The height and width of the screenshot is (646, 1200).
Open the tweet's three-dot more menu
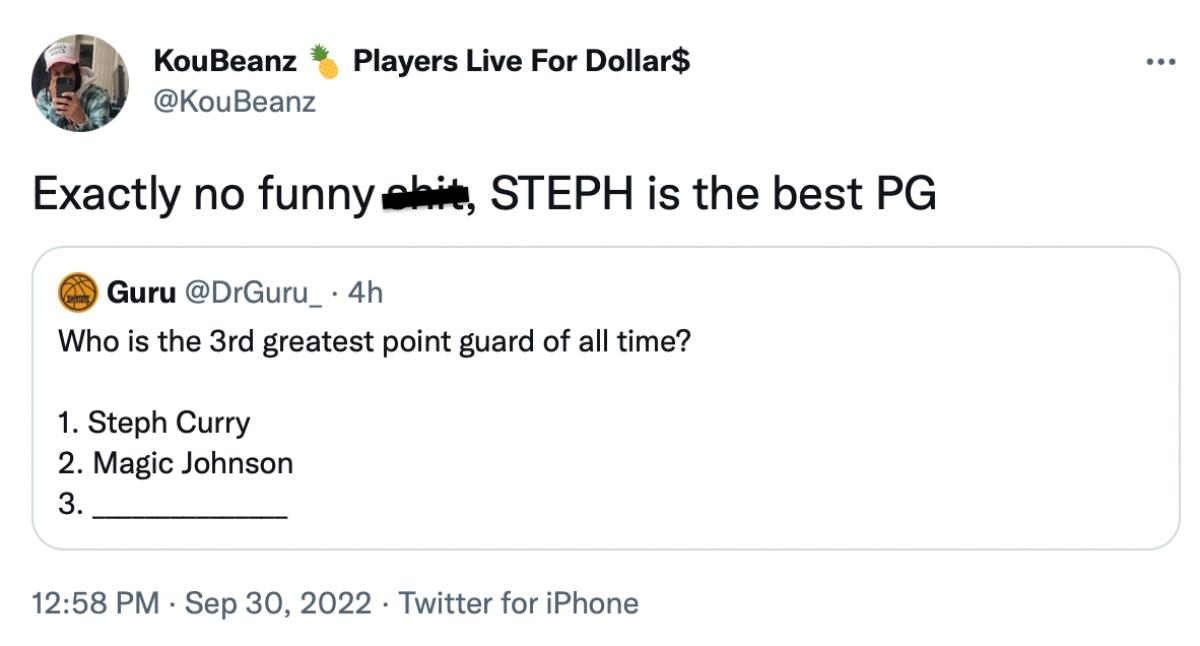(x=1161, y=62)
